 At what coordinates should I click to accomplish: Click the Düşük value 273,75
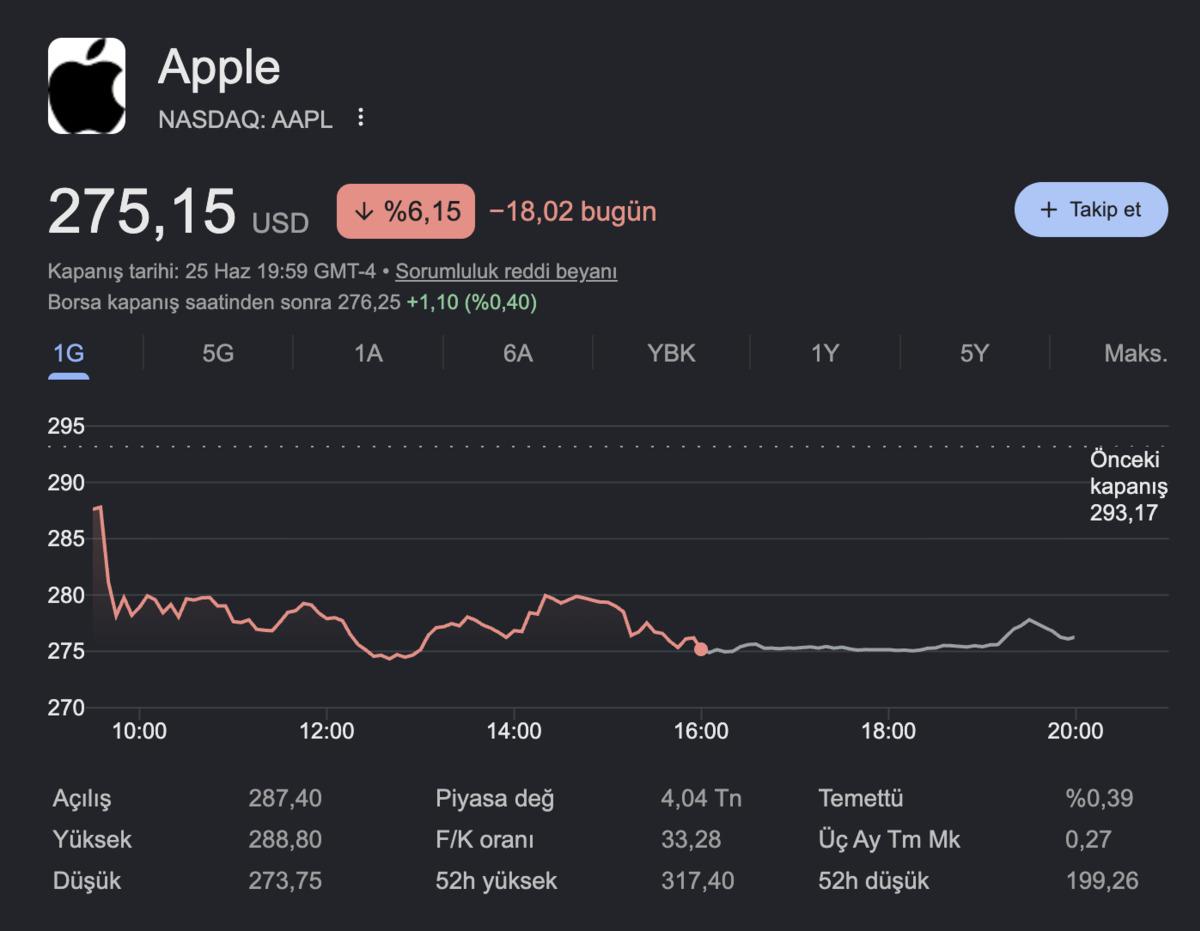[285, 881]
